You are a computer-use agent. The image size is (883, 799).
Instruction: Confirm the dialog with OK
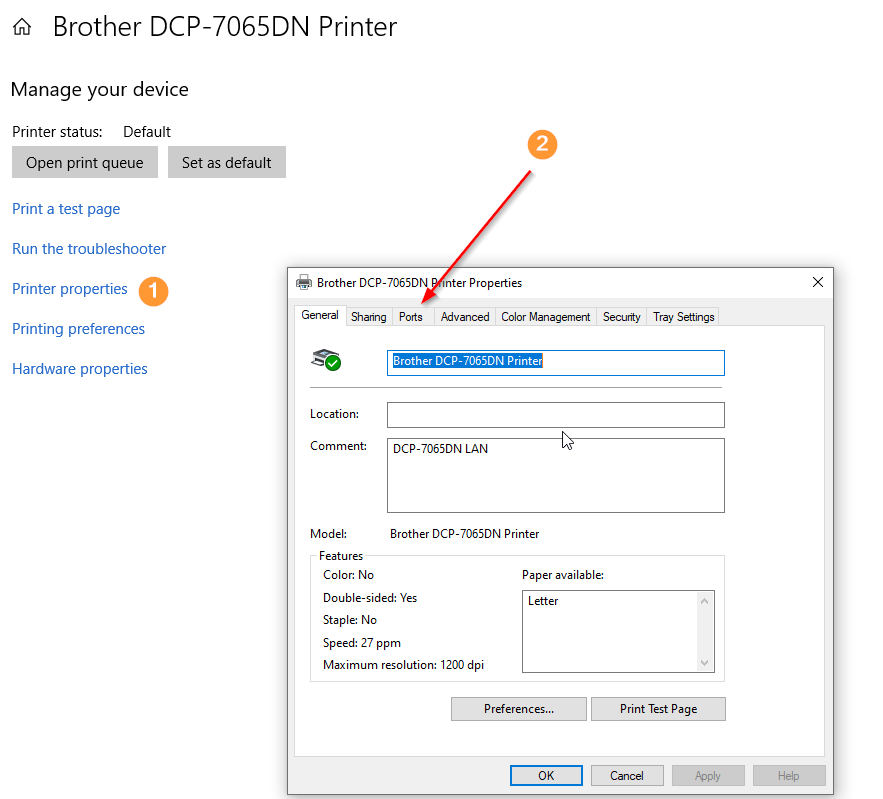click(x=546, y=775)
